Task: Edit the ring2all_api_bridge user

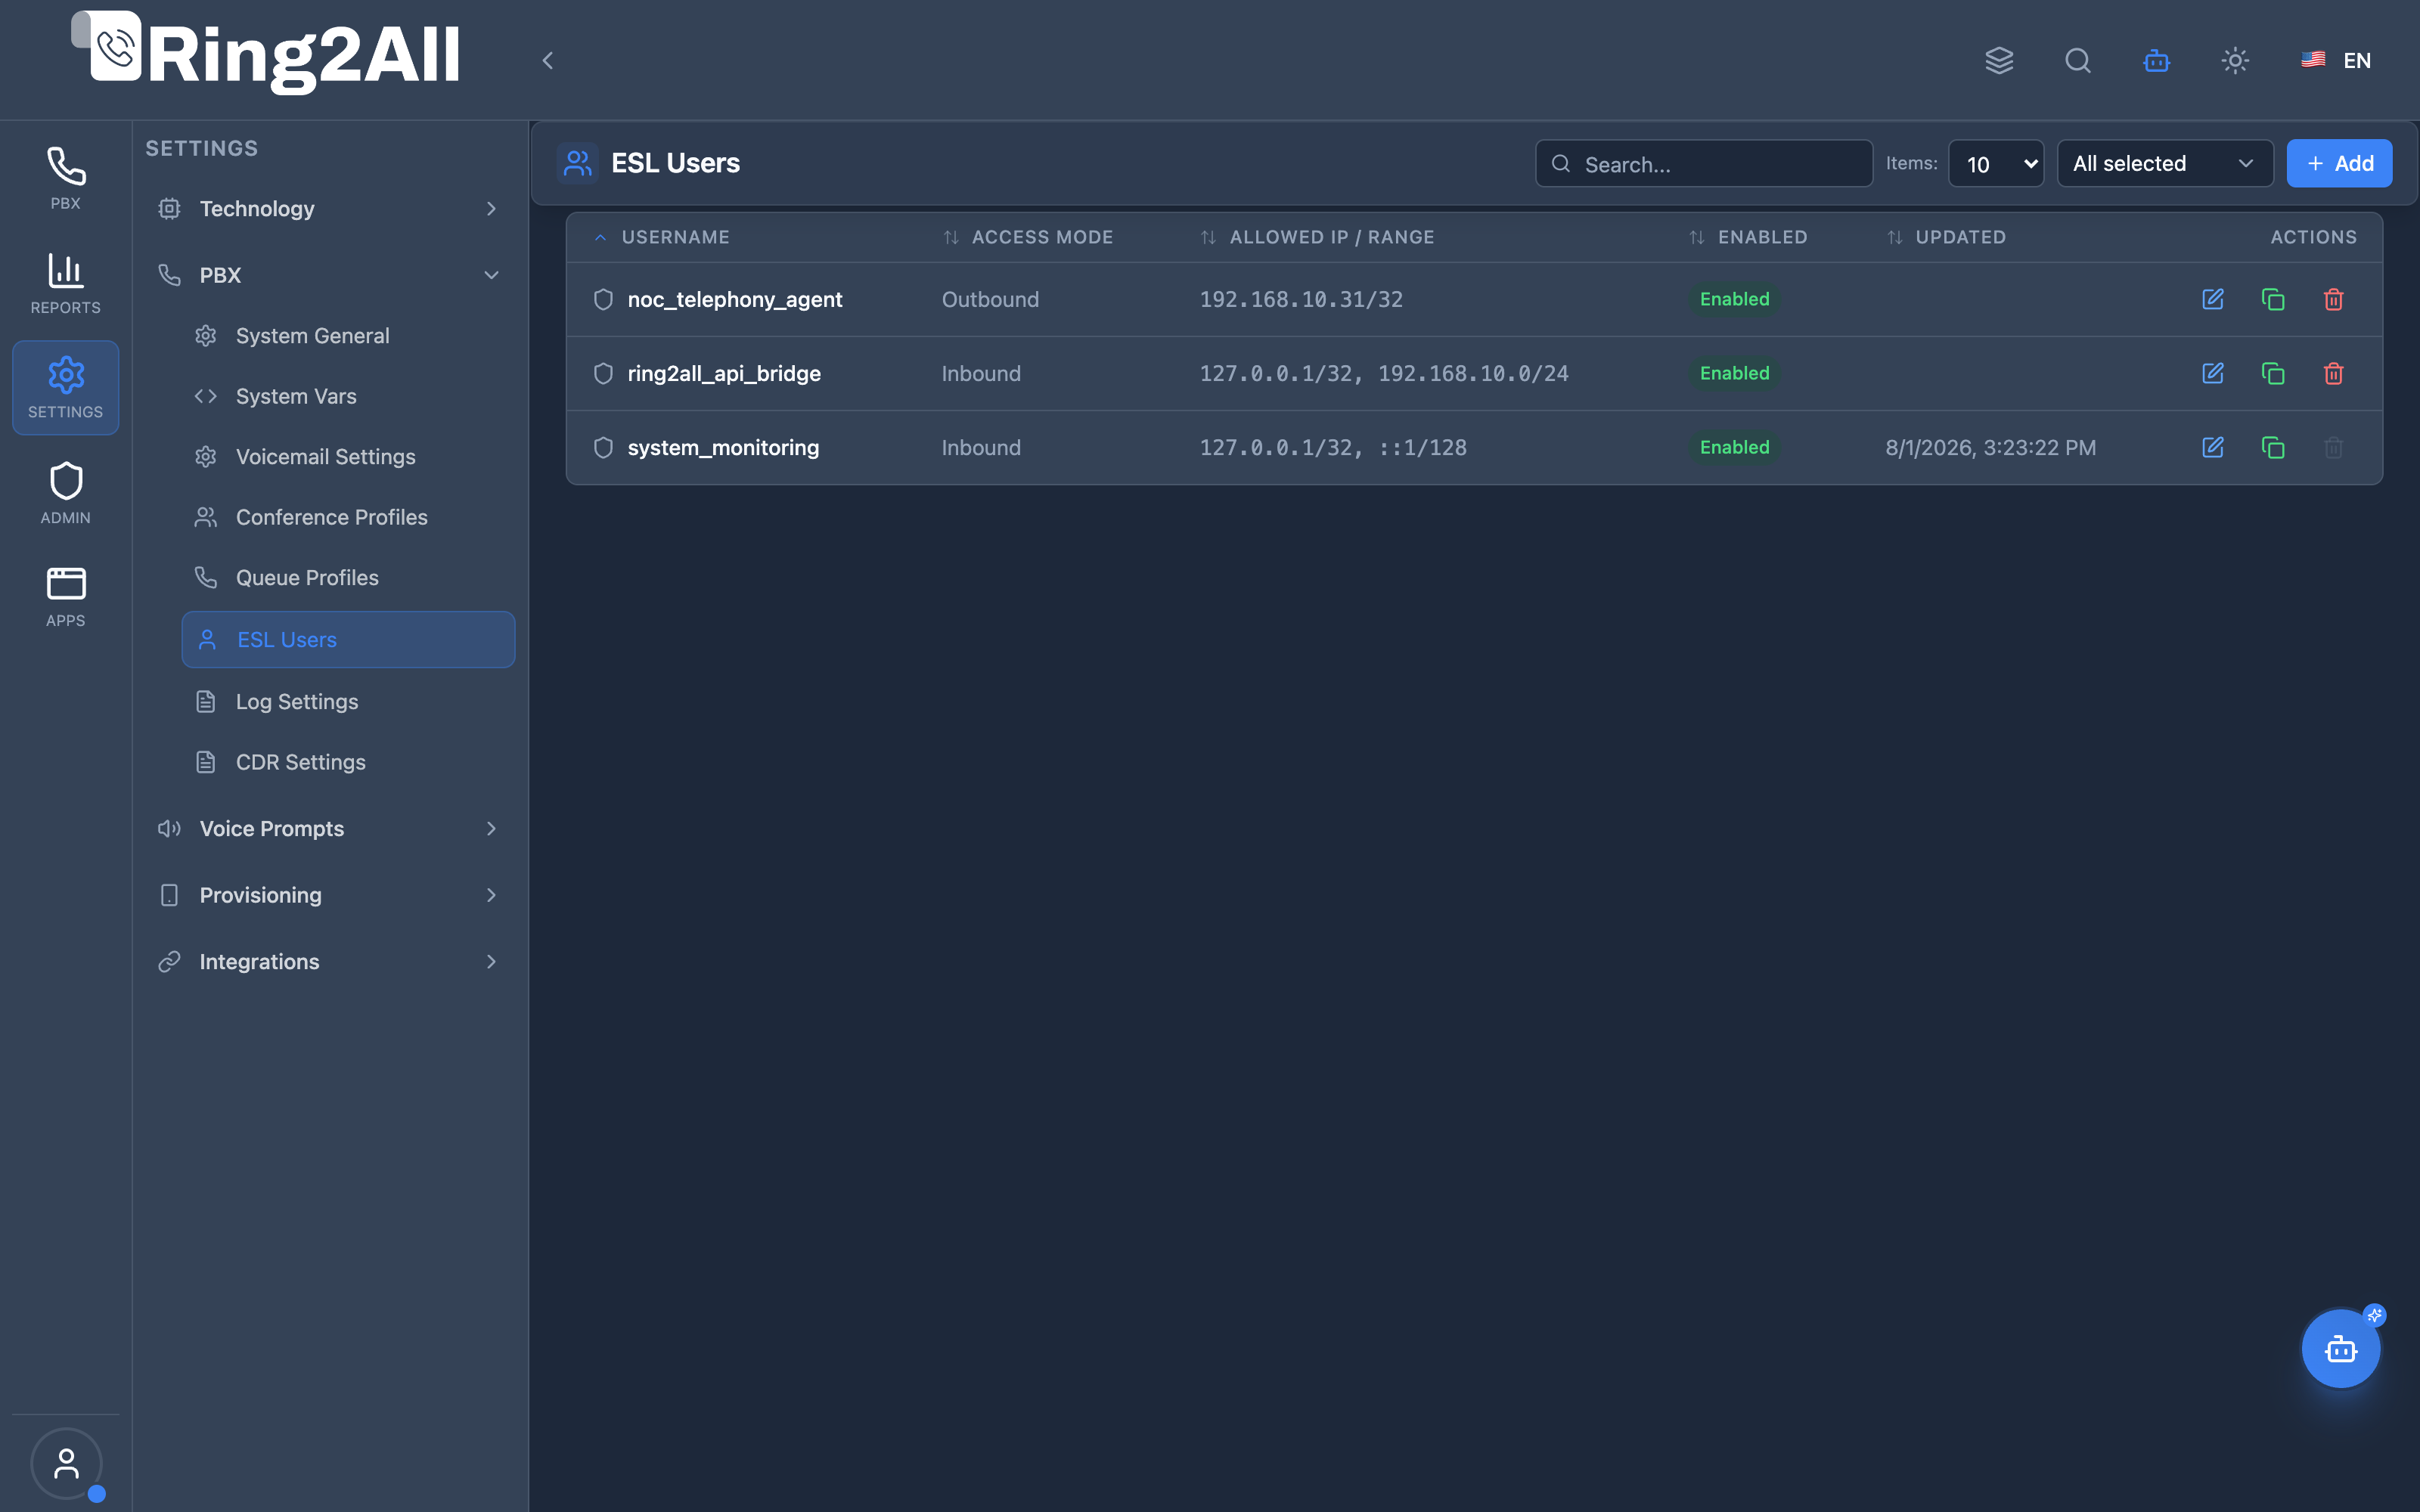Action: point(2212,373)
